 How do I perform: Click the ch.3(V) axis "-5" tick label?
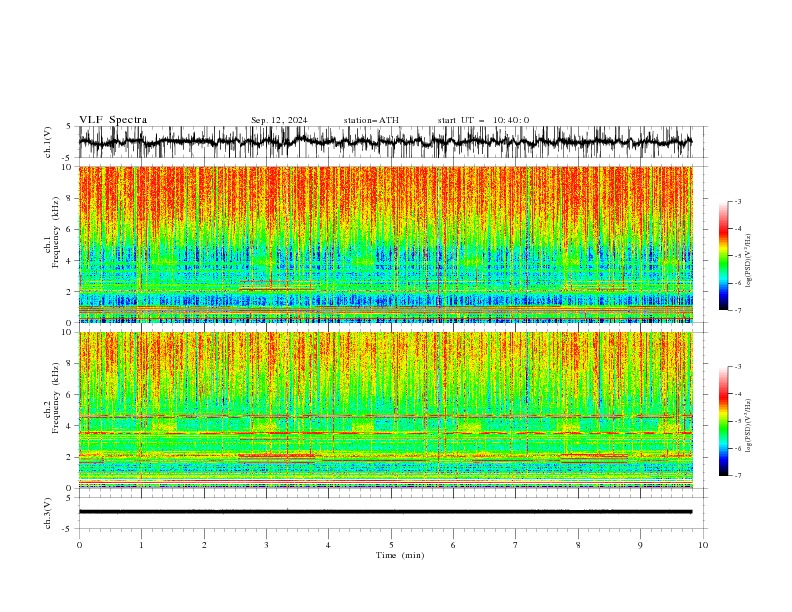[x=68, y=529]
